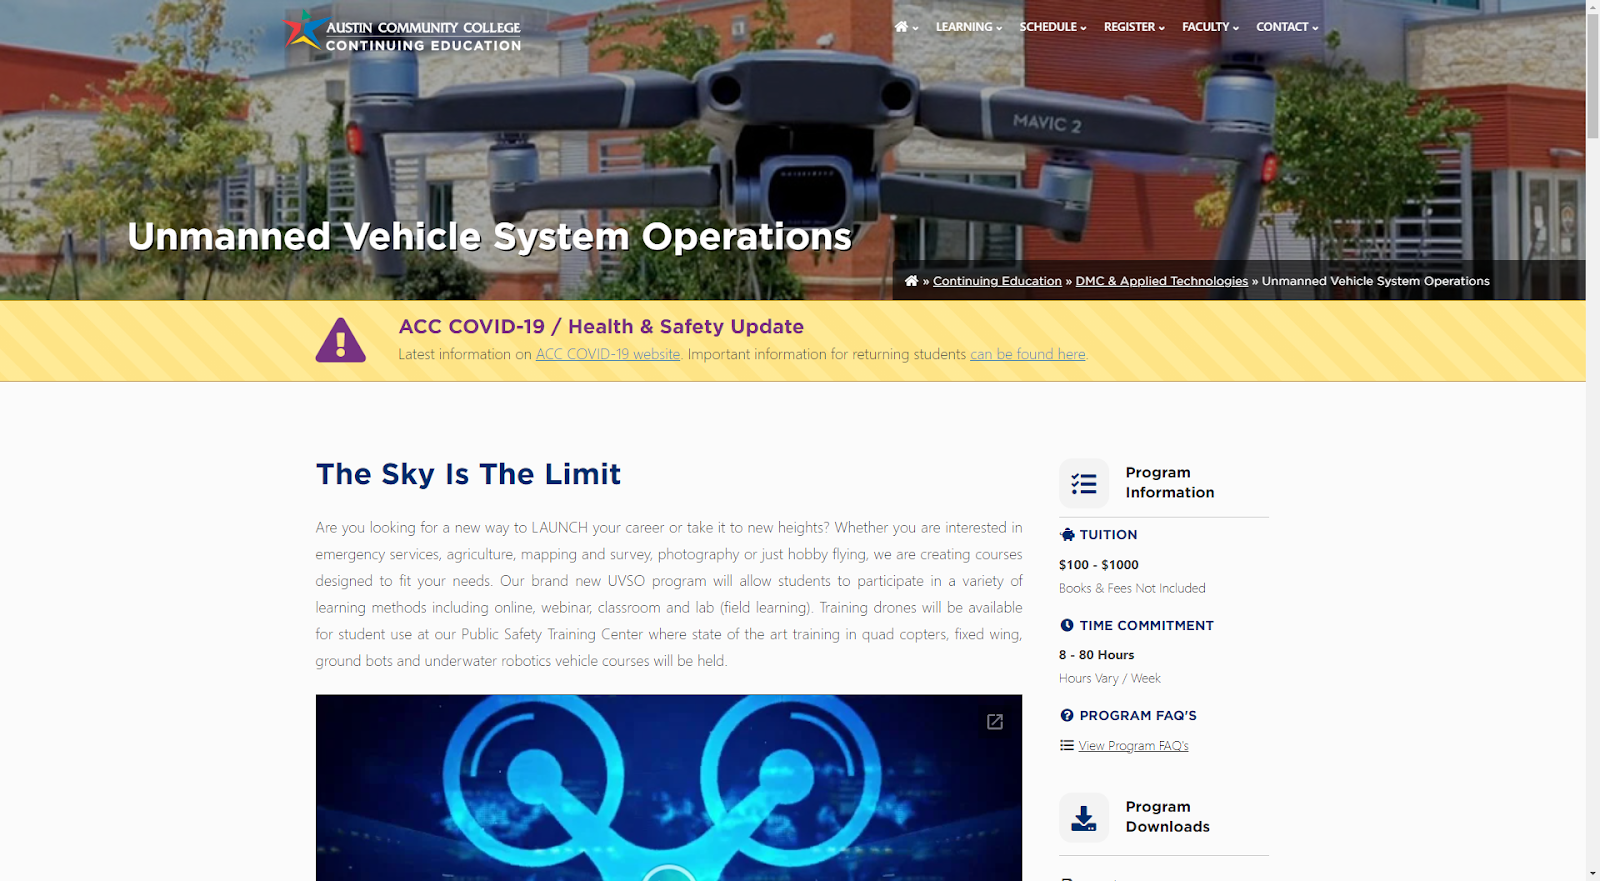
Task: Click the Program Information checklist icon
Action: (1084, 484)
